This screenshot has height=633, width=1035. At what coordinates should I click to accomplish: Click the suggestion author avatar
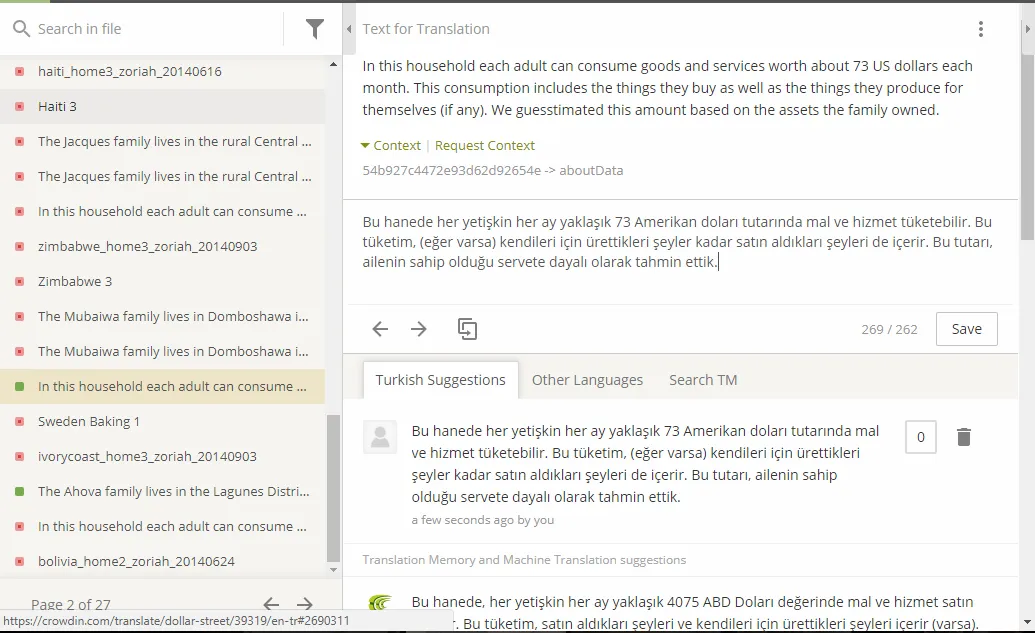pos(380,437)
